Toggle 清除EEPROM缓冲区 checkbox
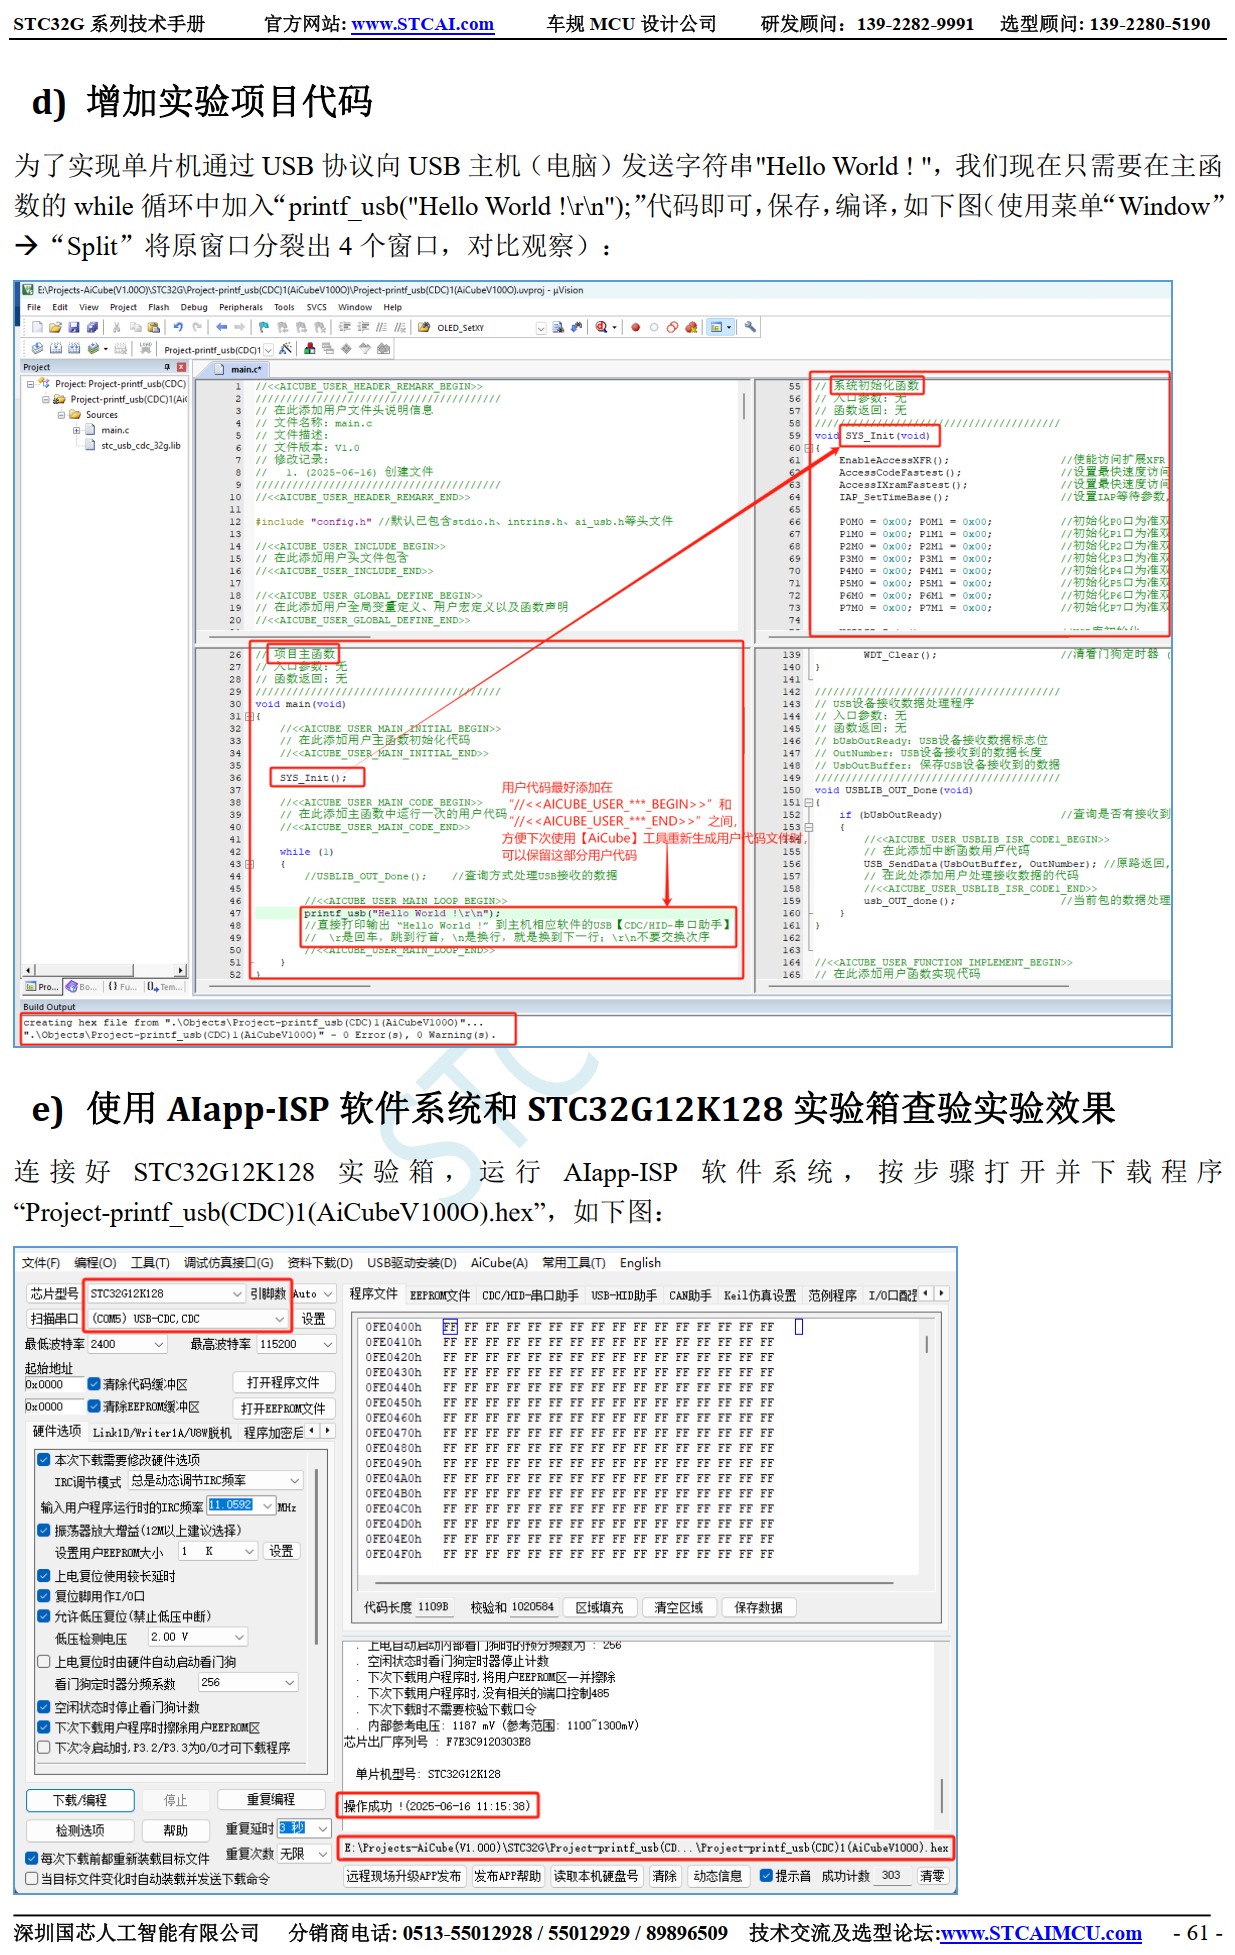The height and width of the screenshot is (1955, 1235). [x=94, y=1406]
